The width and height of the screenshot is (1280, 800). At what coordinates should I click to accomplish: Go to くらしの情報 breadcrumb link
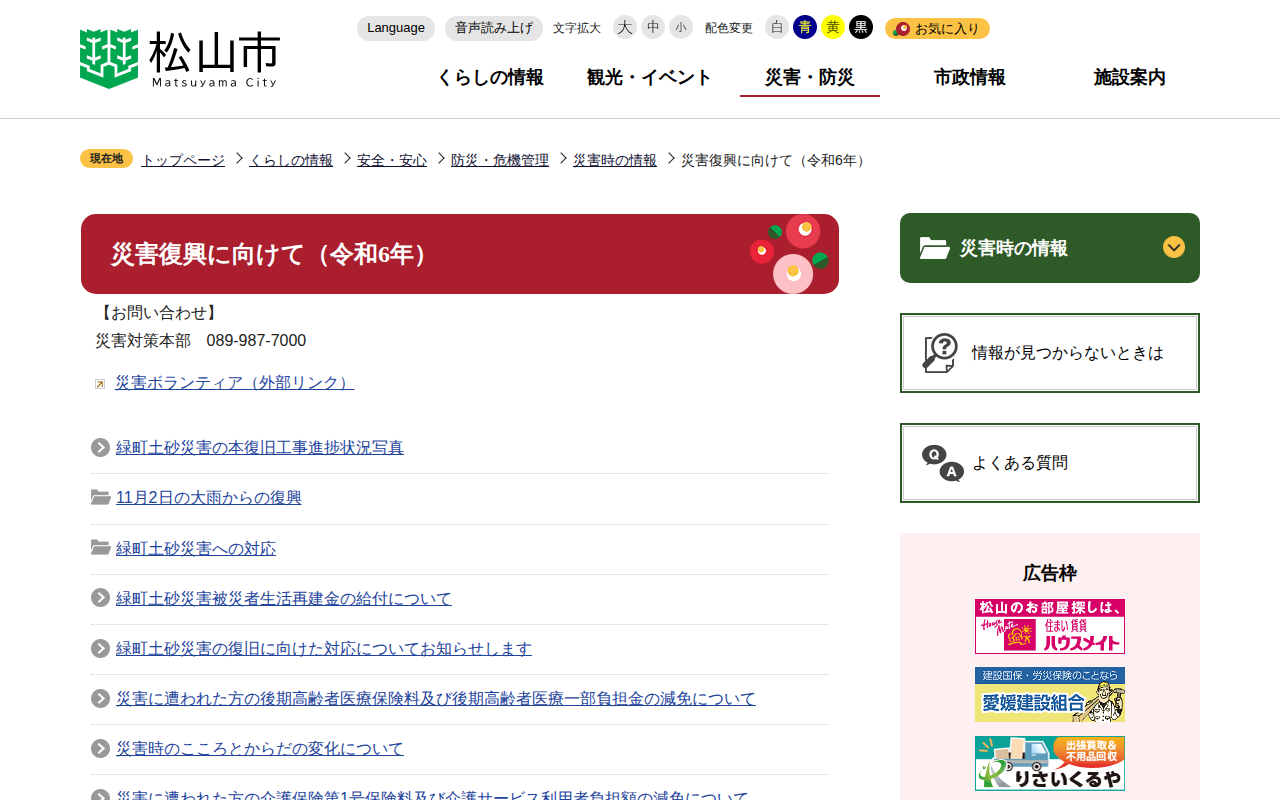291,160
